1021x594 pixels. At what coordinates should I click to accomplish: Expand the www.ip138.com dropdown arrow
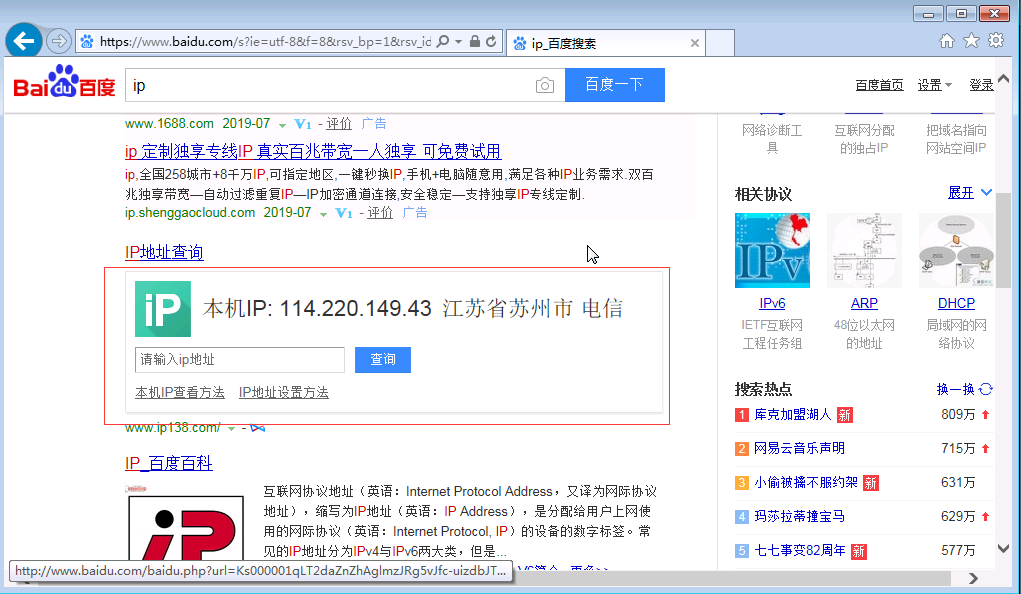(231, 429)
